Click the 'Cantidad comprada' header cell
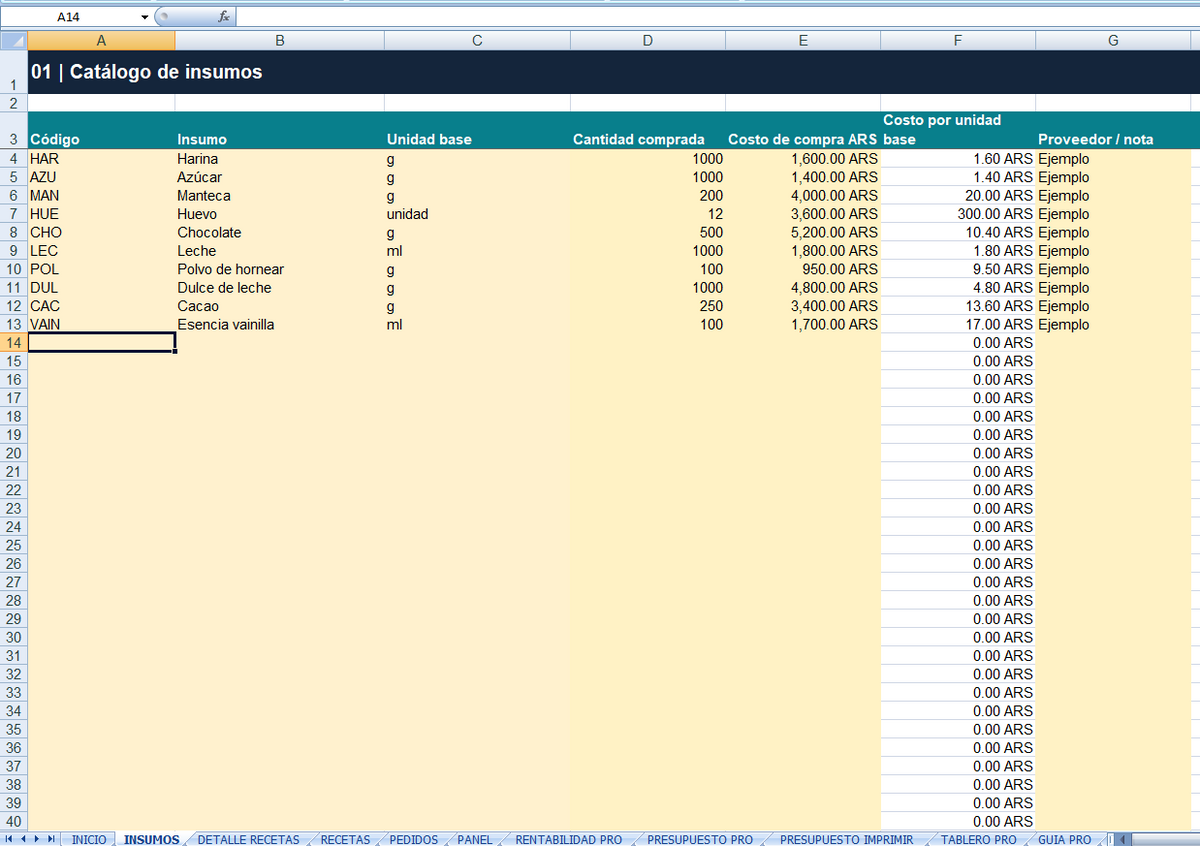Screen dimensions: 1200x846 pyautogui.click(x=648, y=131)
